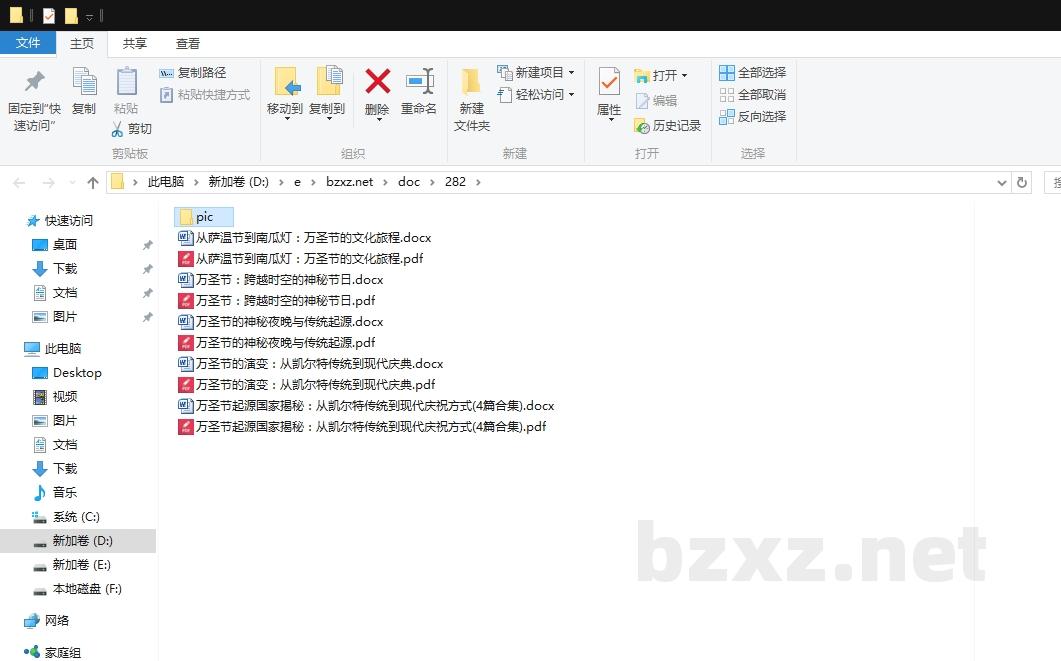Viewport: 1061px width, 661px height.
Task: Click the Pin to Quick Access icon
Action: (35, 82)
